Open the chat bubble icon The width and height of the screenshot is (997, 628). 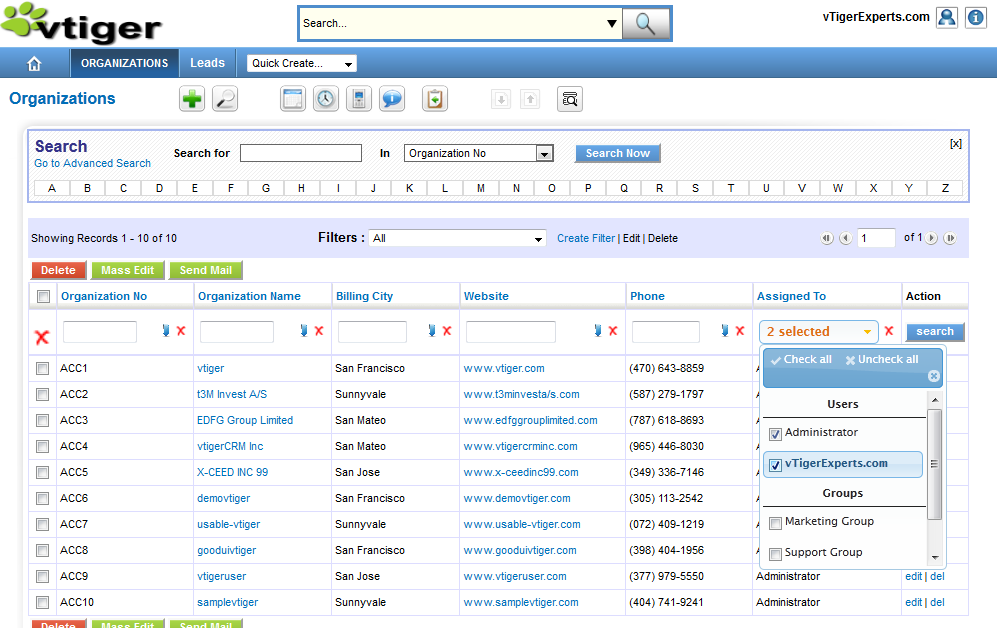pyautogui.click(x=392, y=99)
